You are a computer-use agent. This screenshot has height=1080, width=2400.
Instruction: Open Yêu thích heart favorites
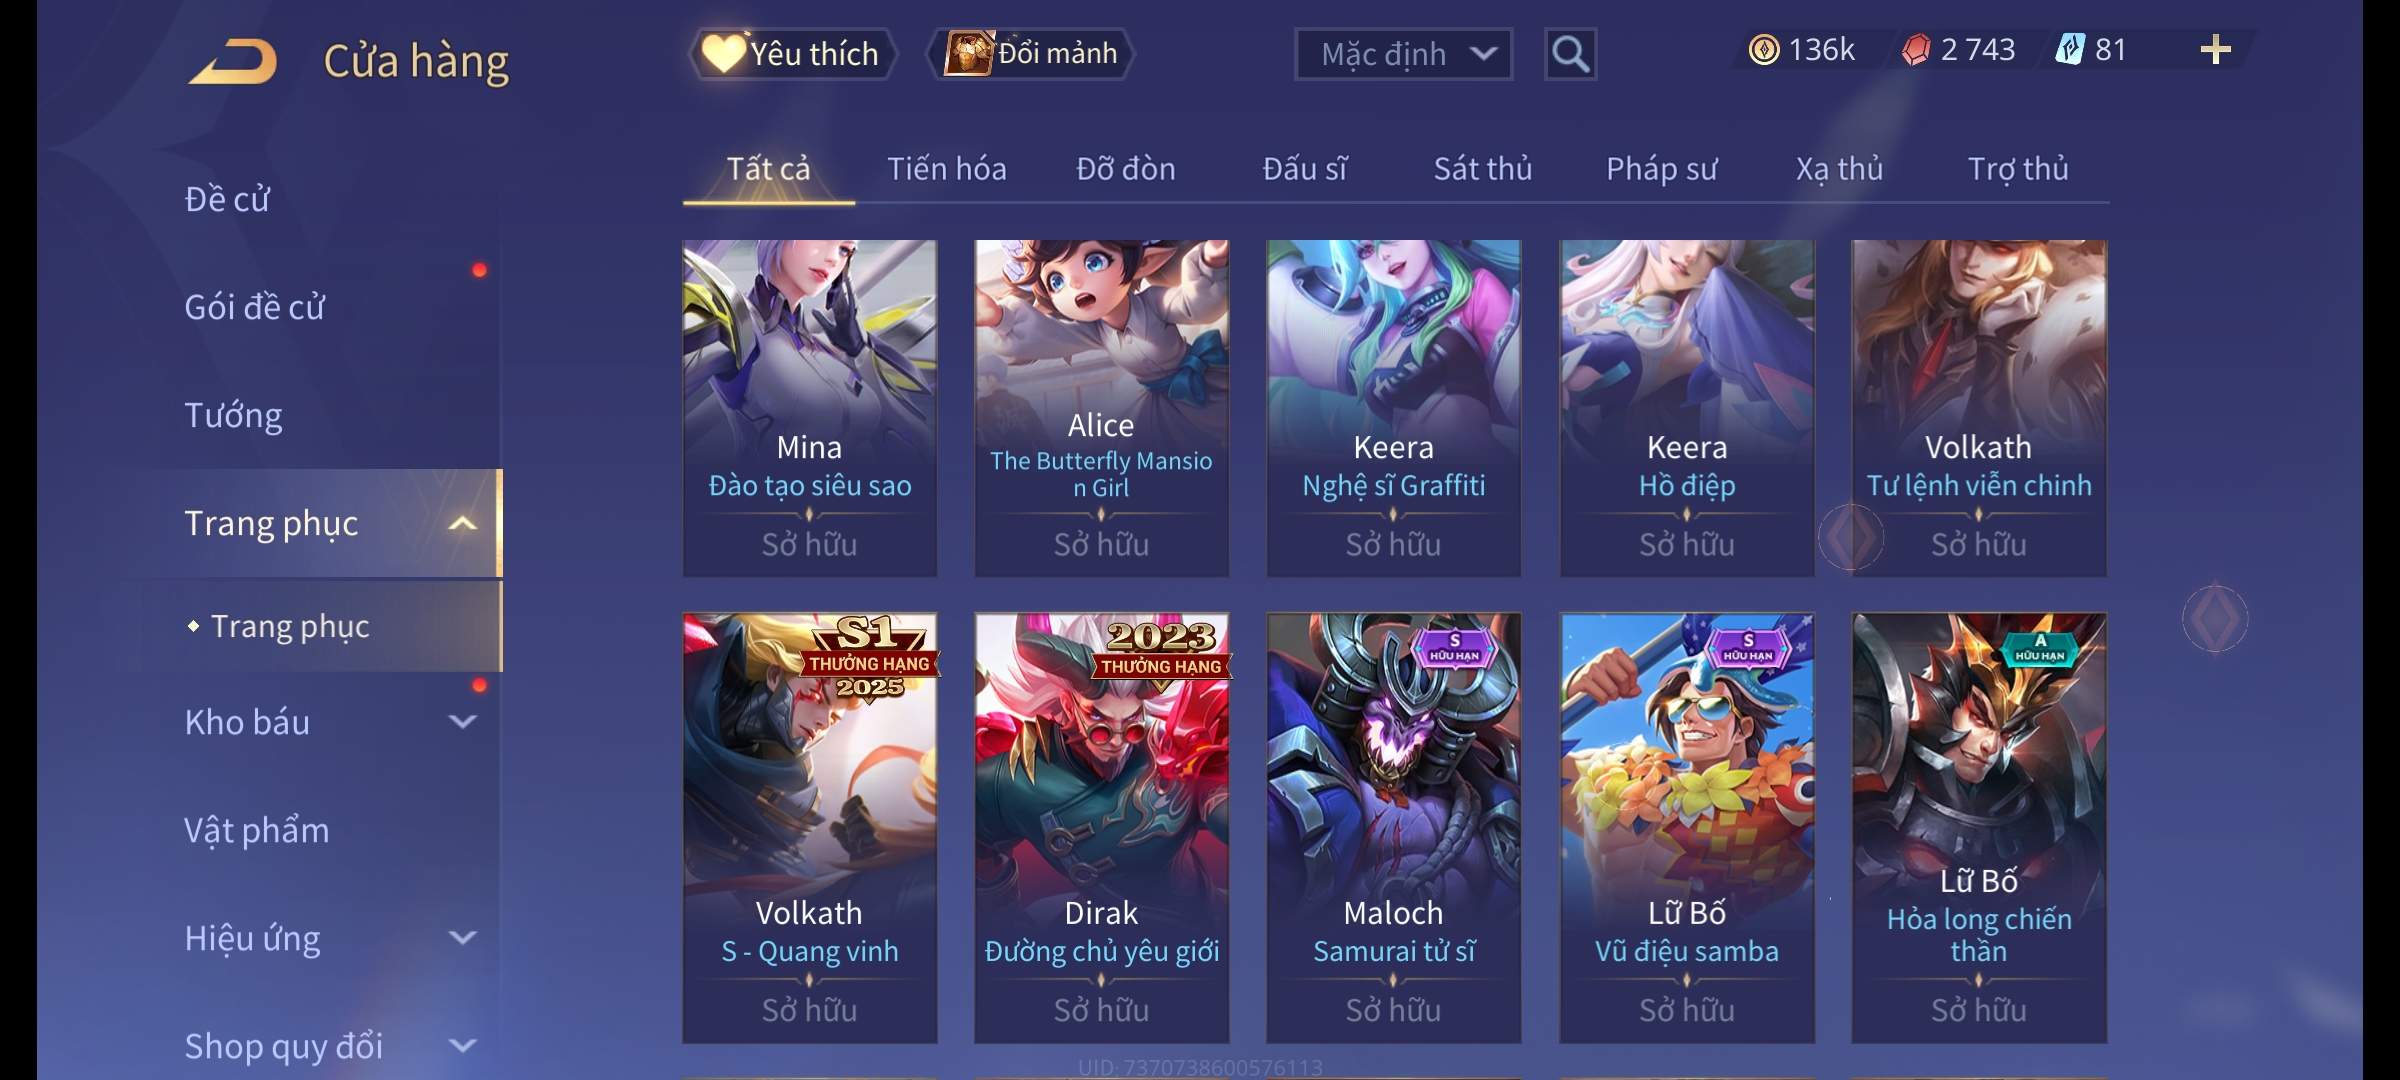coord(791,53)
